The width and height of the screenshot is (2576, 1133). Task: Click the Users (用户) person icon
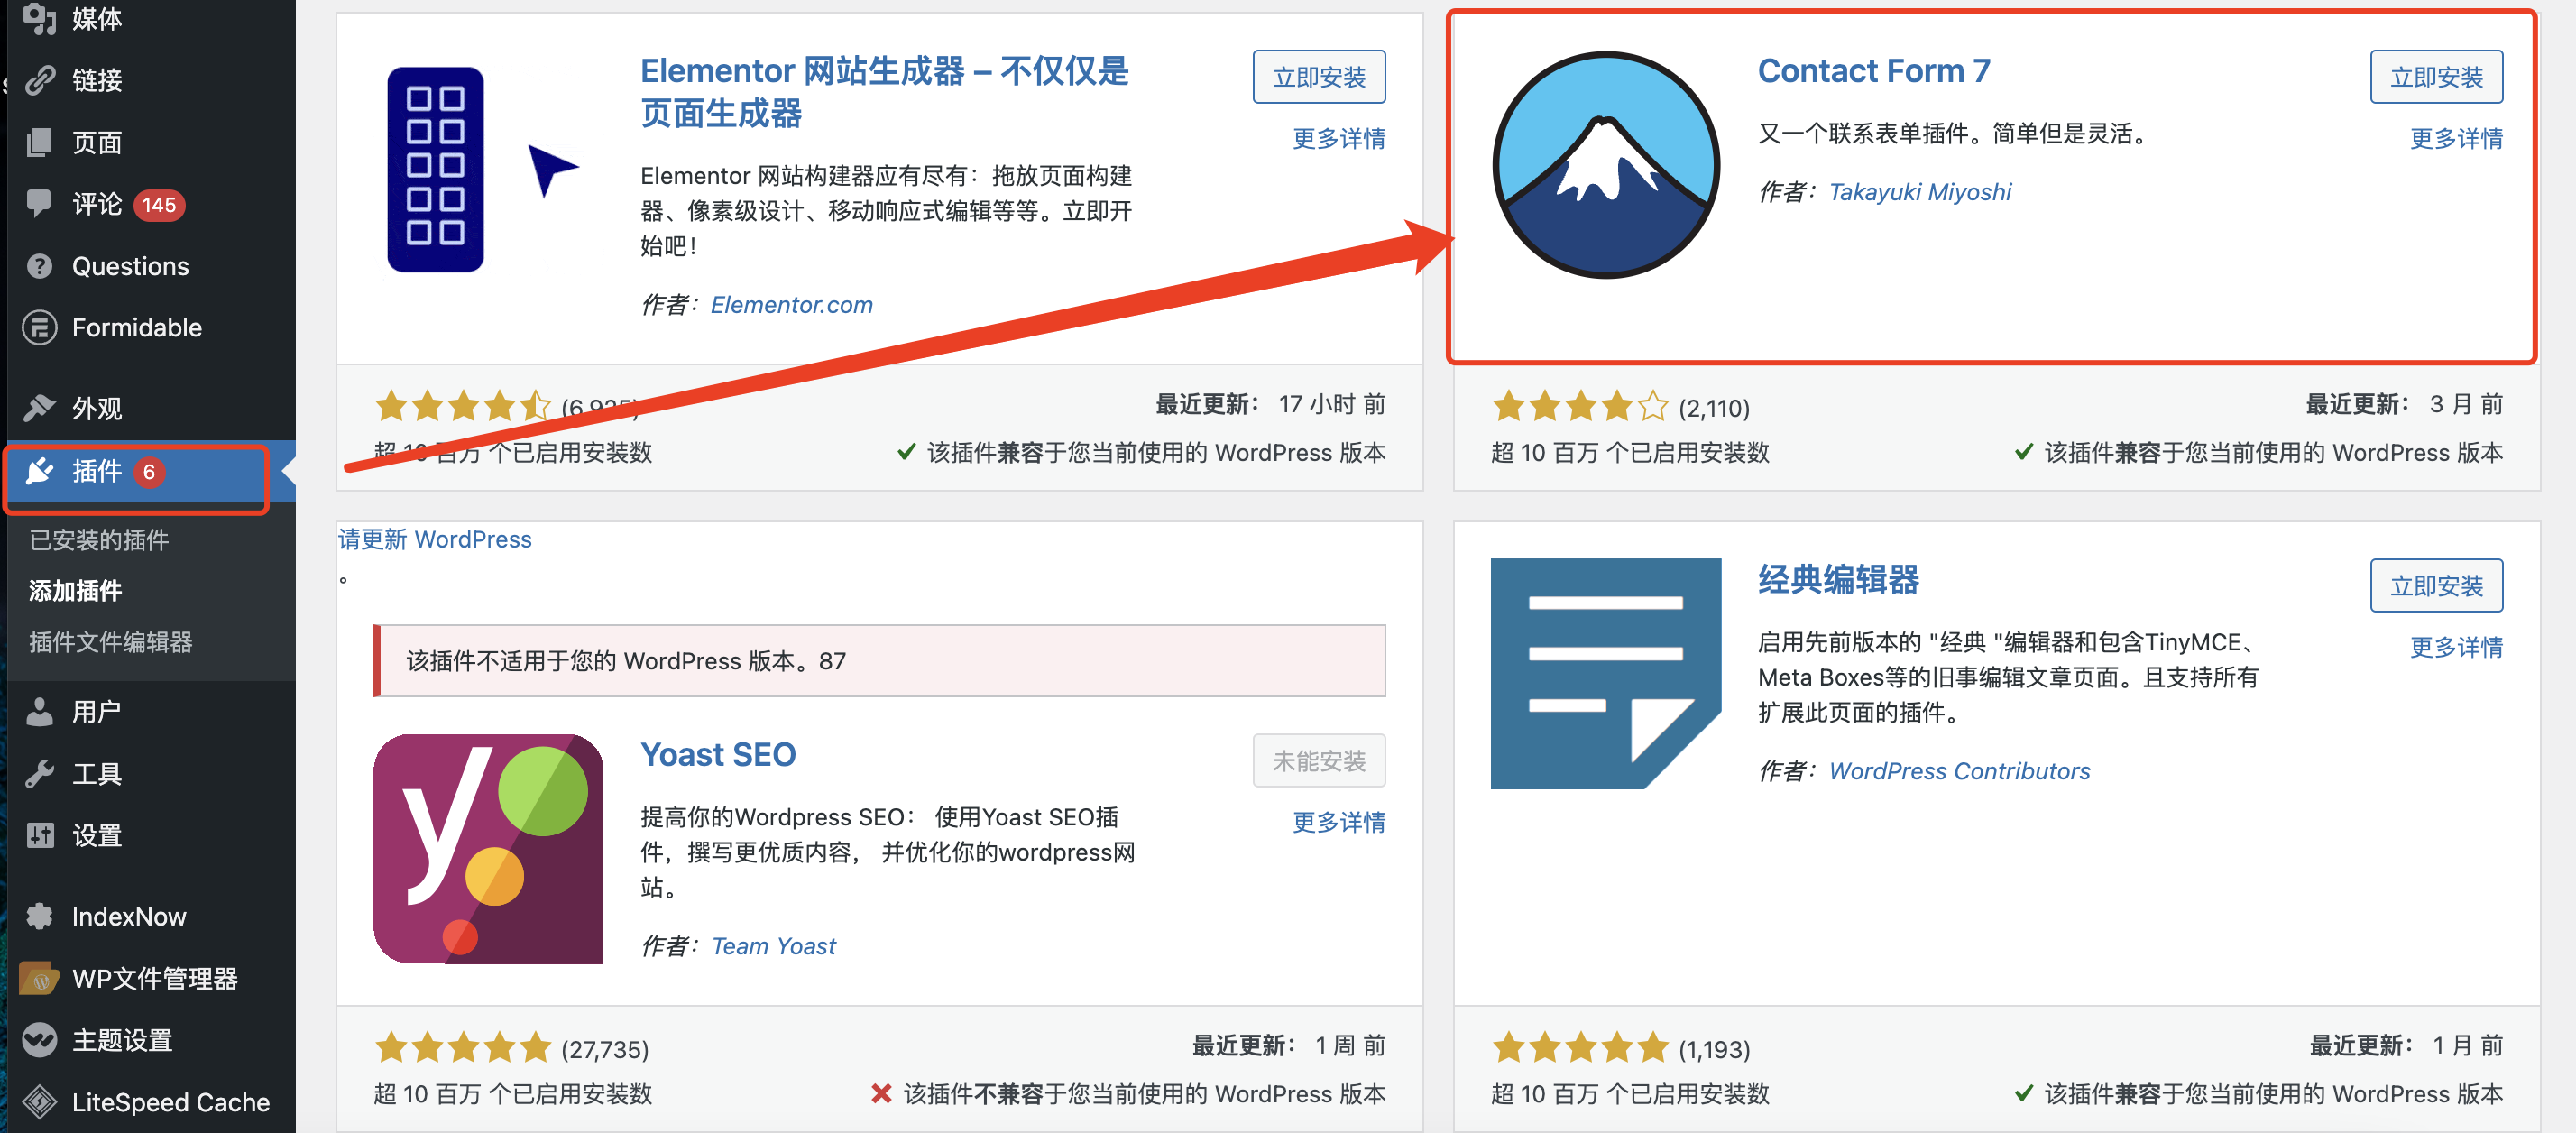tap(39, 712)
